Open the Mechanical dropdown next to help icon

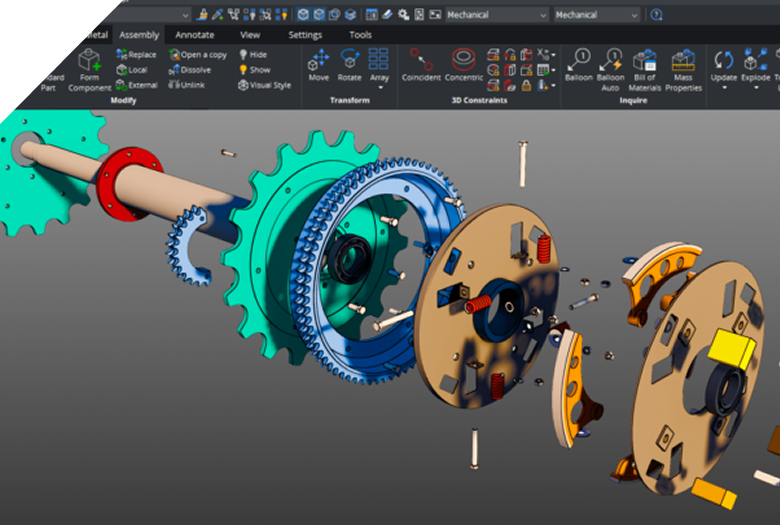[x=597, y=15]
